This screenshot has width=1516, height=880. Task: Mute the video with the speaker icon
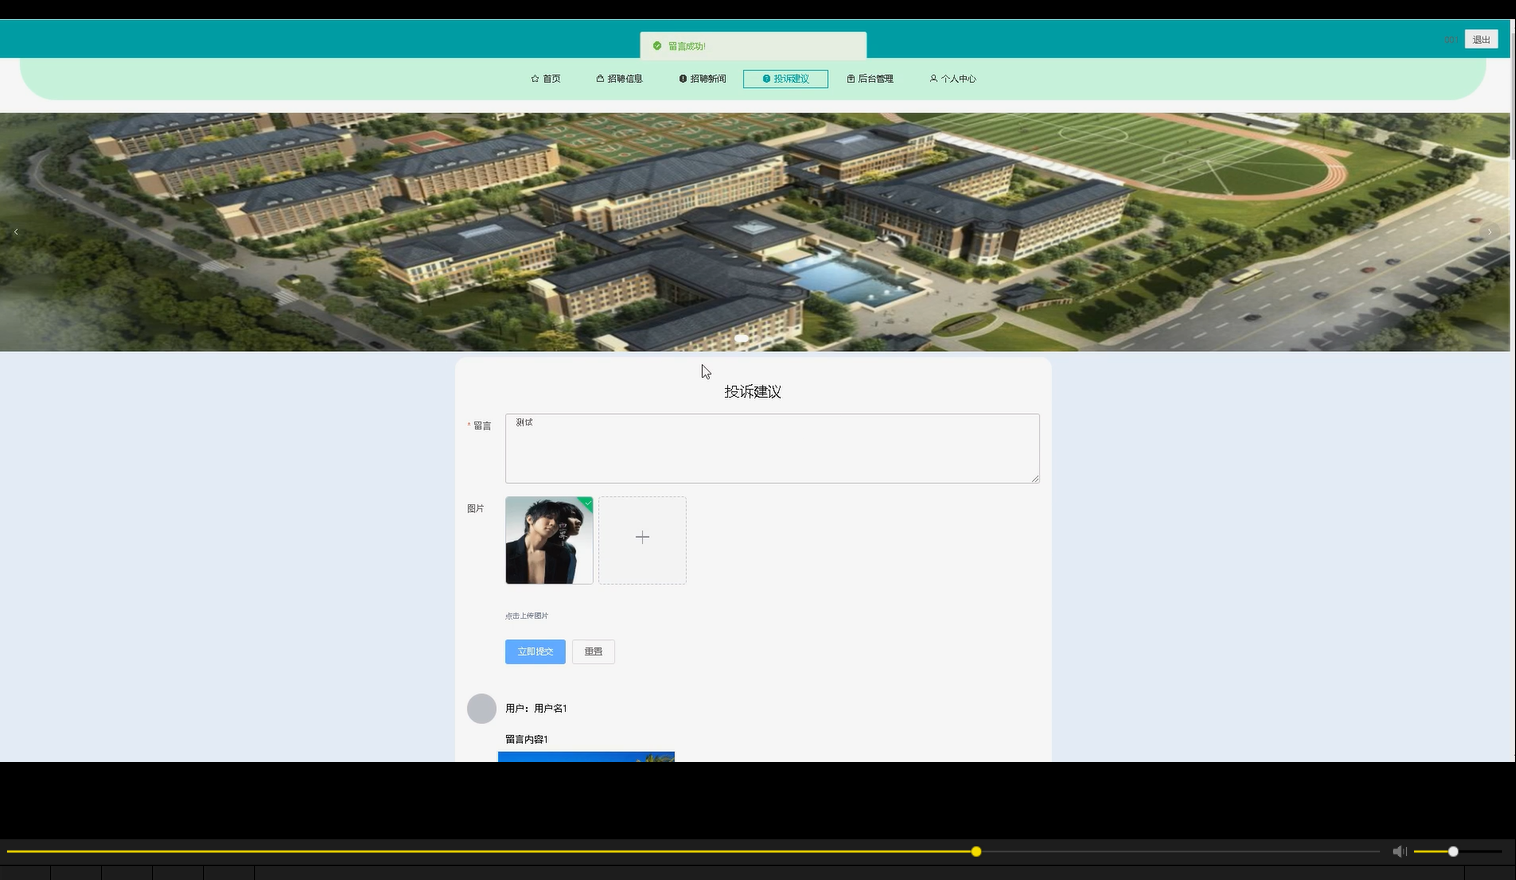1399,851
